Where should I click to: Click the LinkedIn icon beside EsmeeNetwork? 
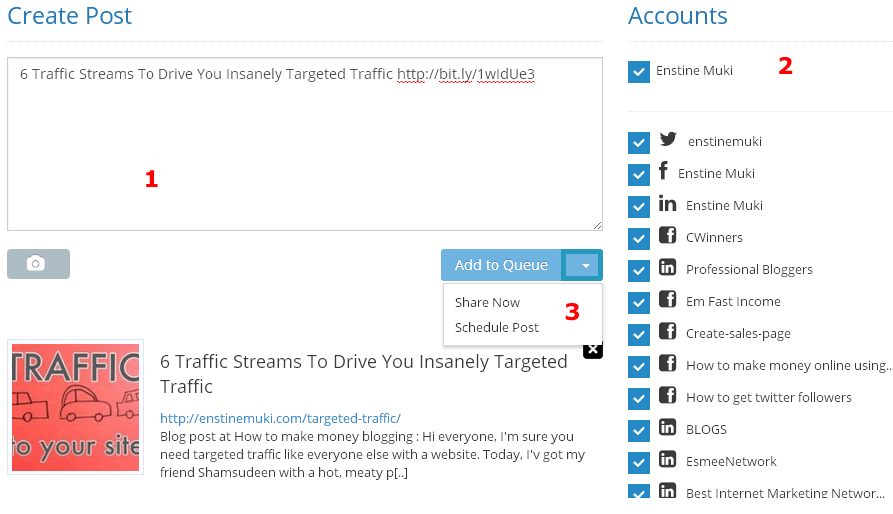pyautogui.click(x=667, y=459)
